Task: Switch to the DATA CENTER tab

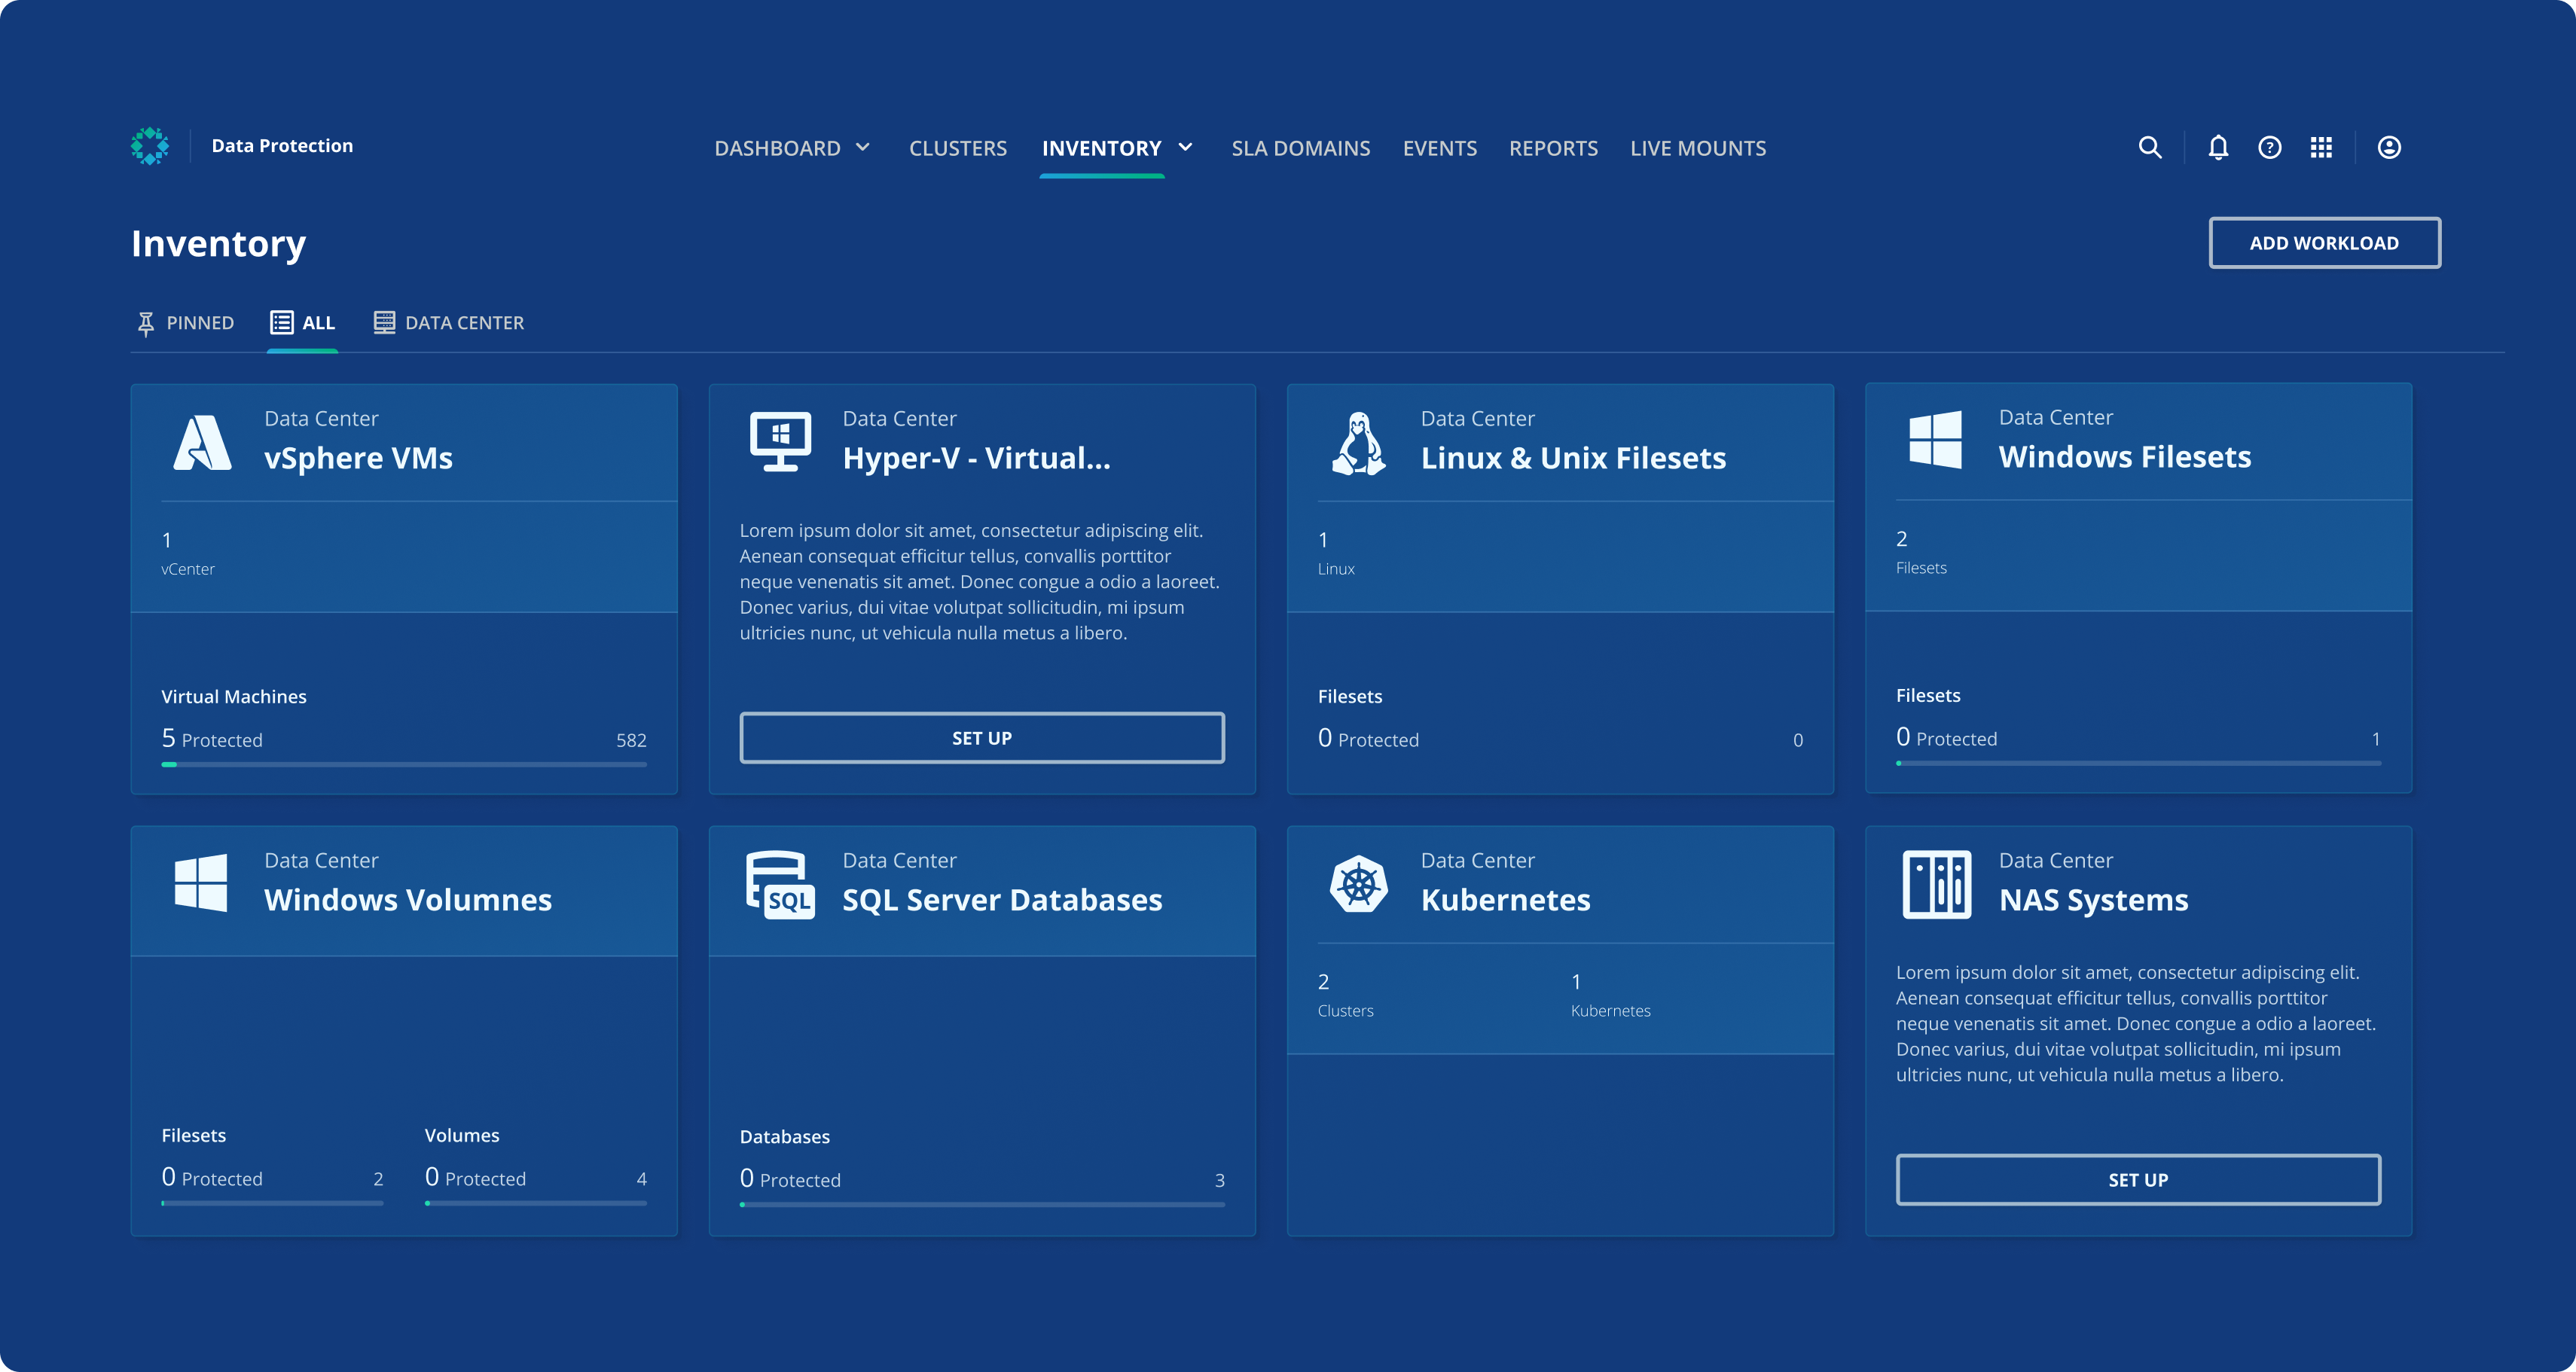Action: [x=448, y=323]
